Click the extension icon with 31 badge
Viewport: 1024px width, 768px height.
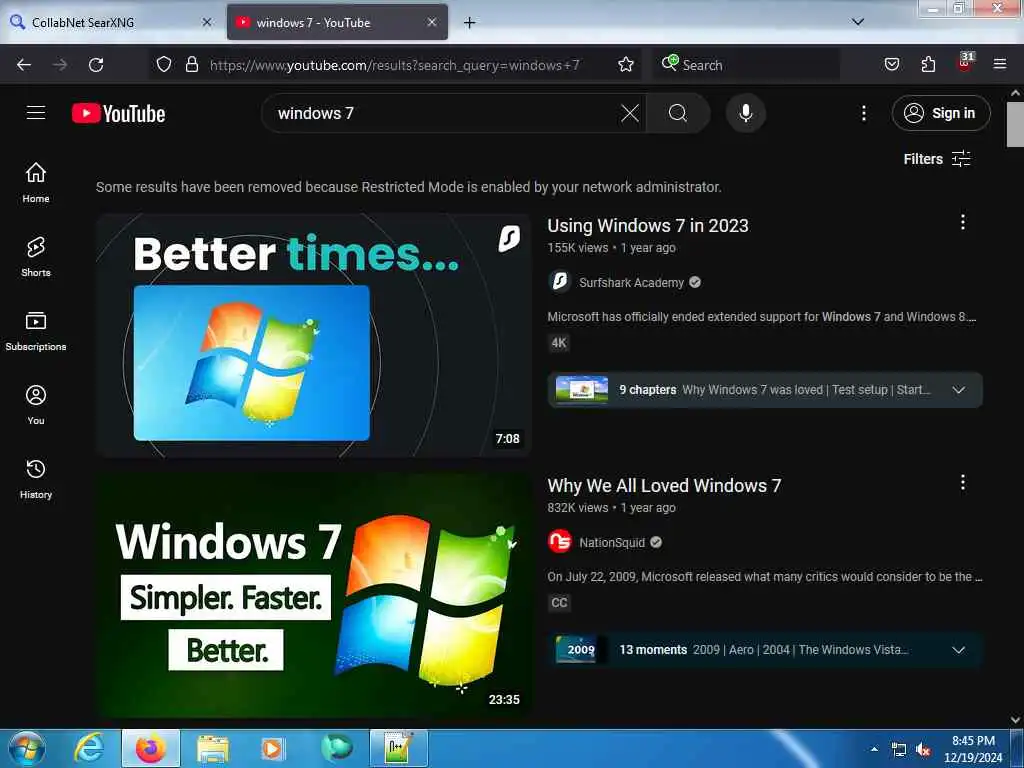click(x=965, y=63)
